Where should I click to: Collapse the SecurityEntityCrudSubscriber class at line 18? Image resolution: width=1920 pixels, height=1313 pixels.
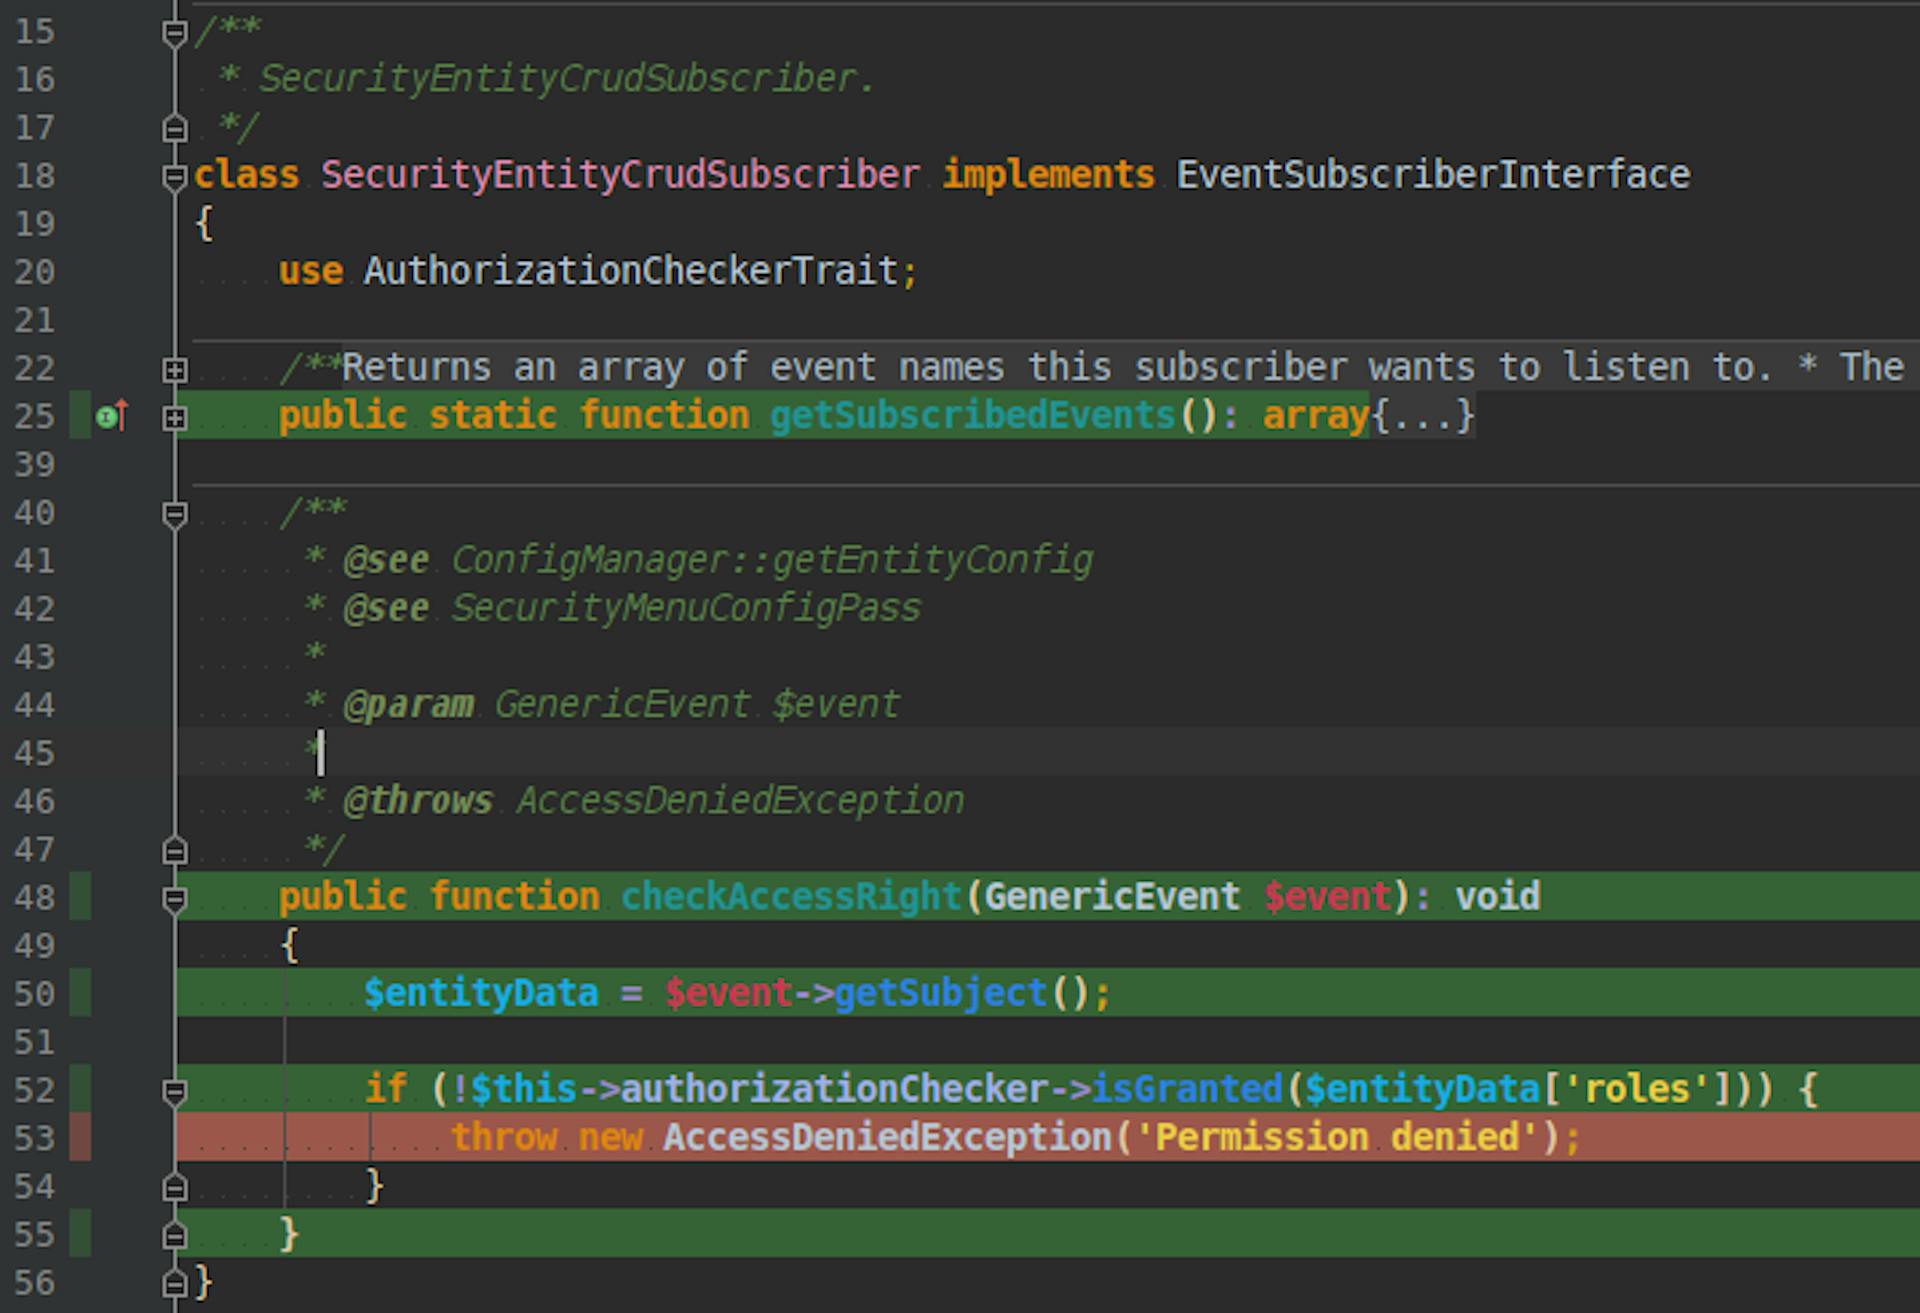(x=175, y=177)
